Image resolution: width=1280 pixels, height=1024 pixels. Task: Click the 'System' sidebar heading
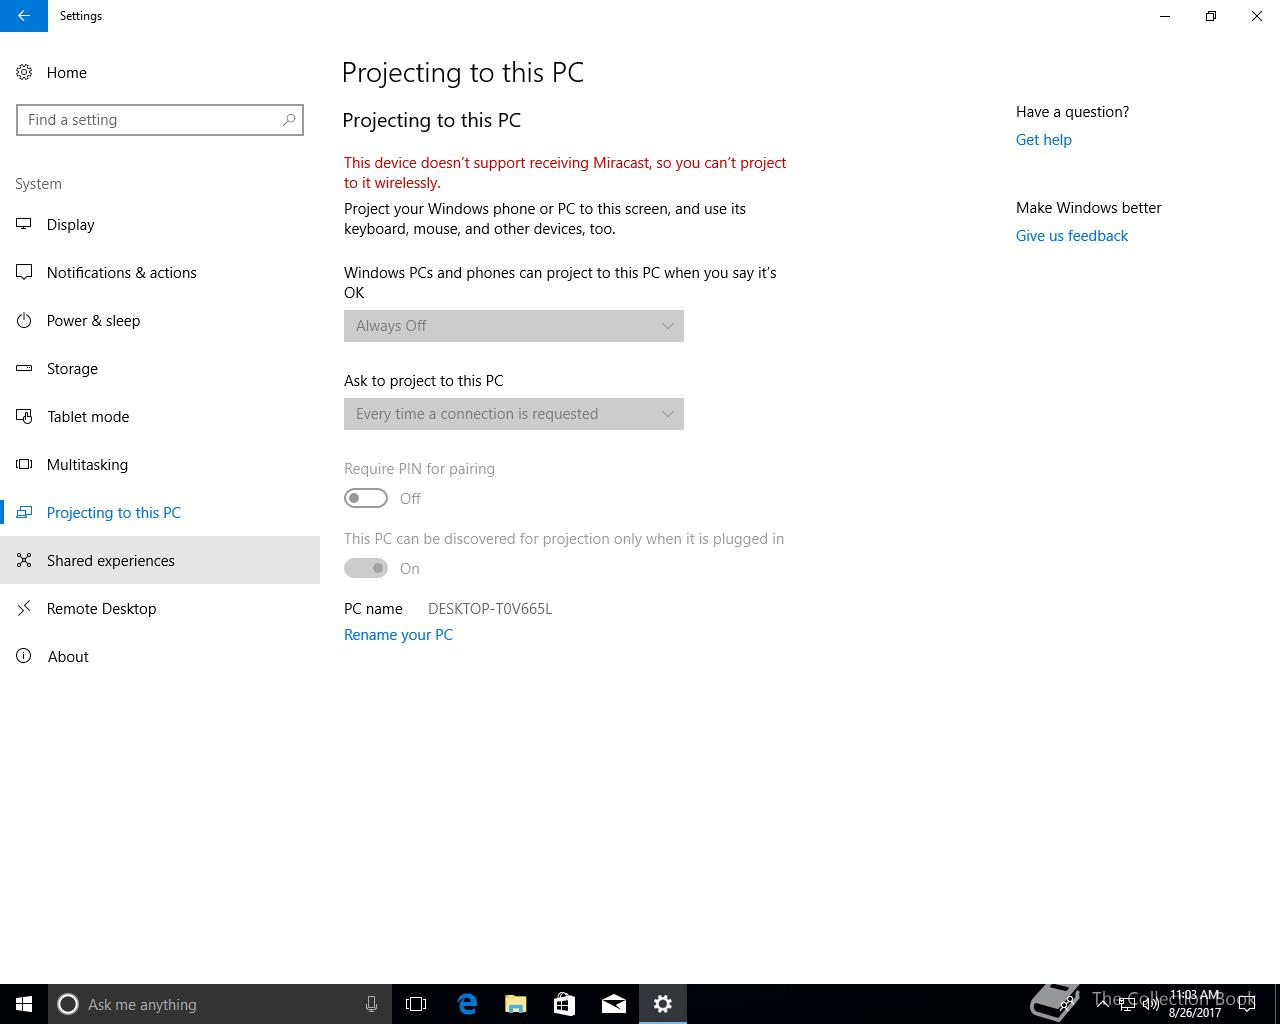(x=38, y=184)
